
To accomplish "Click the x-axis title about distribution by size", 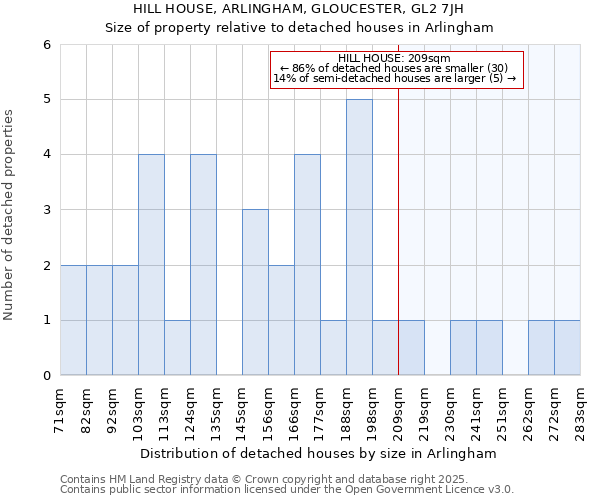I will [318, 453].
